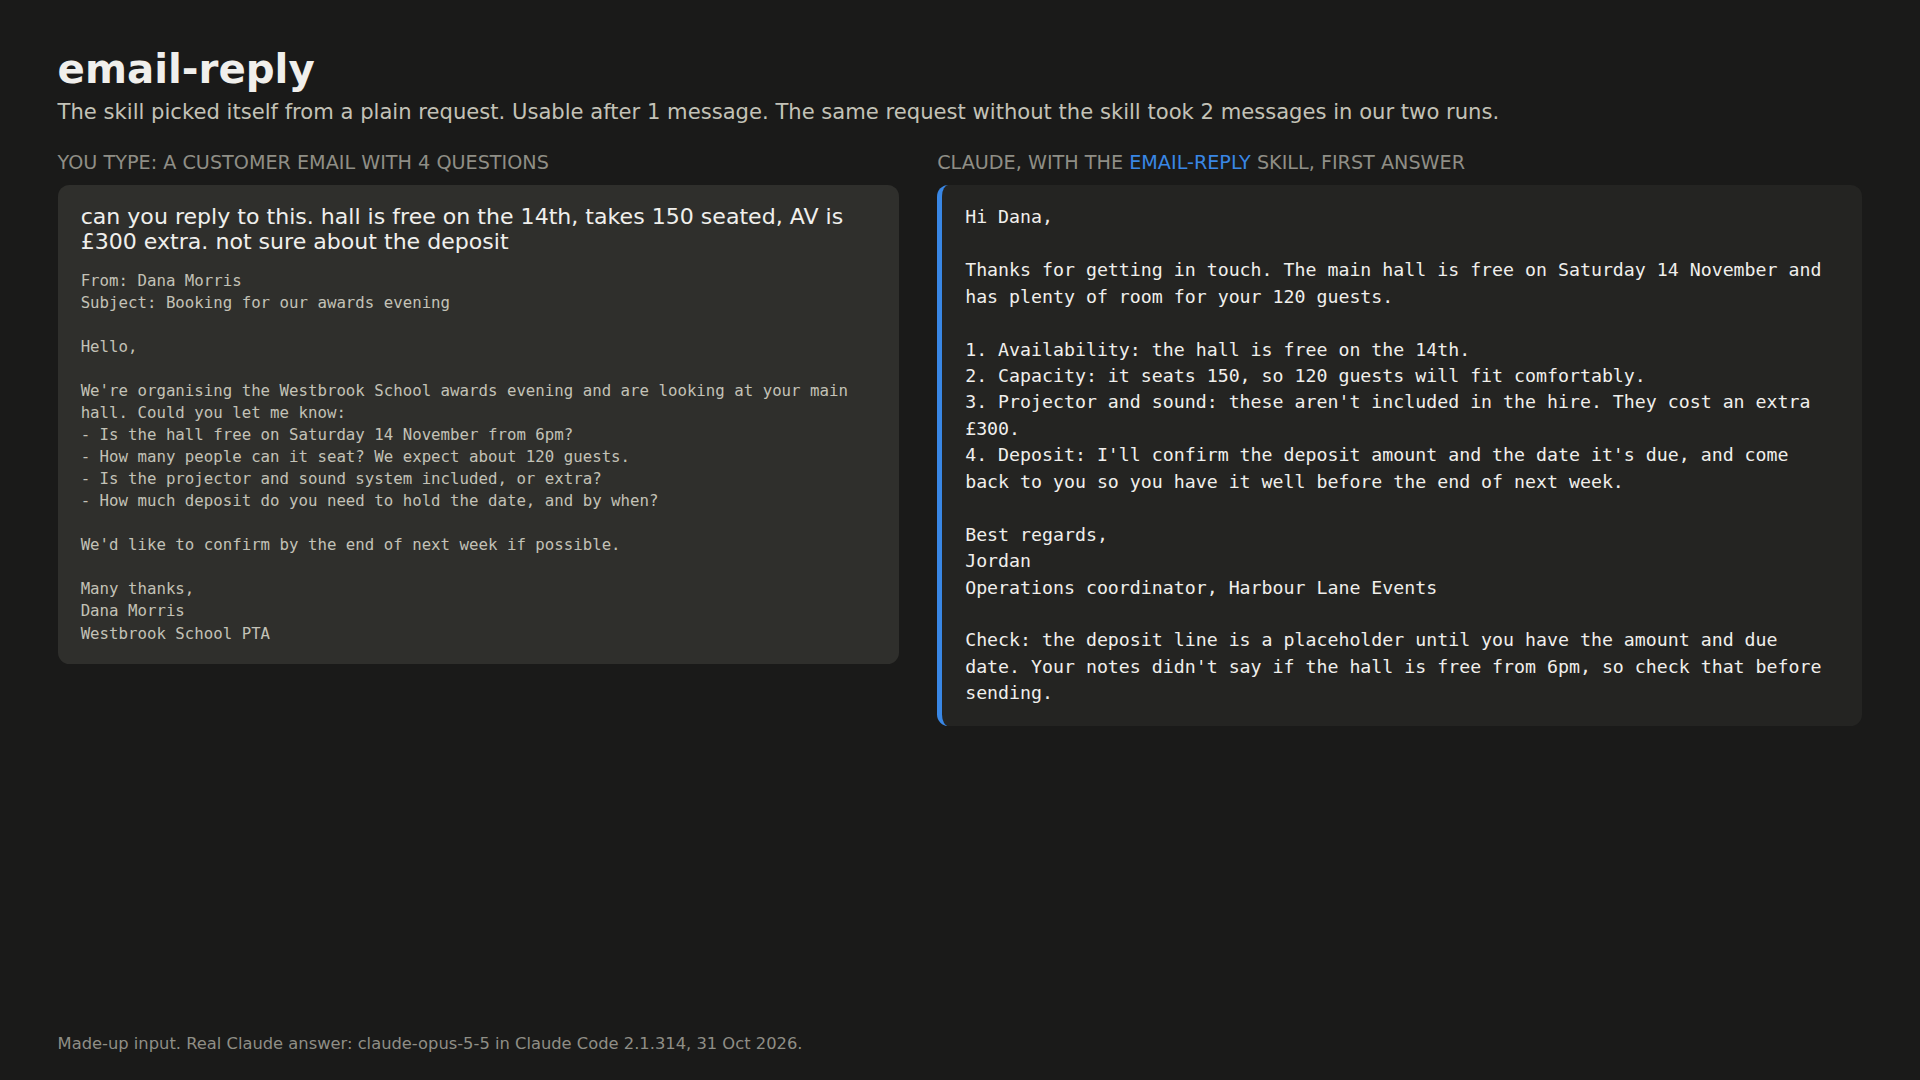
Task: Click the '2. Capacity' answer line
Action: tap(1305, 376)
